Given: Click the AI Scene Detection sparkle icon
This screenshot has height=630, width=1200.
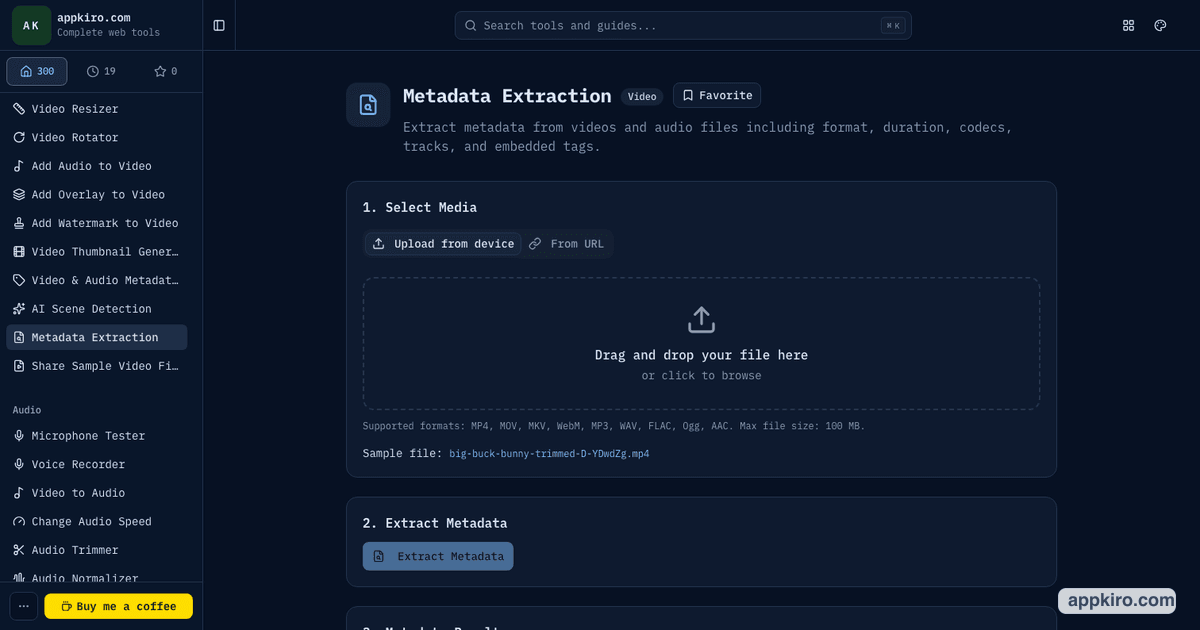Looking at the screenshot, I should tap(19, 309).
